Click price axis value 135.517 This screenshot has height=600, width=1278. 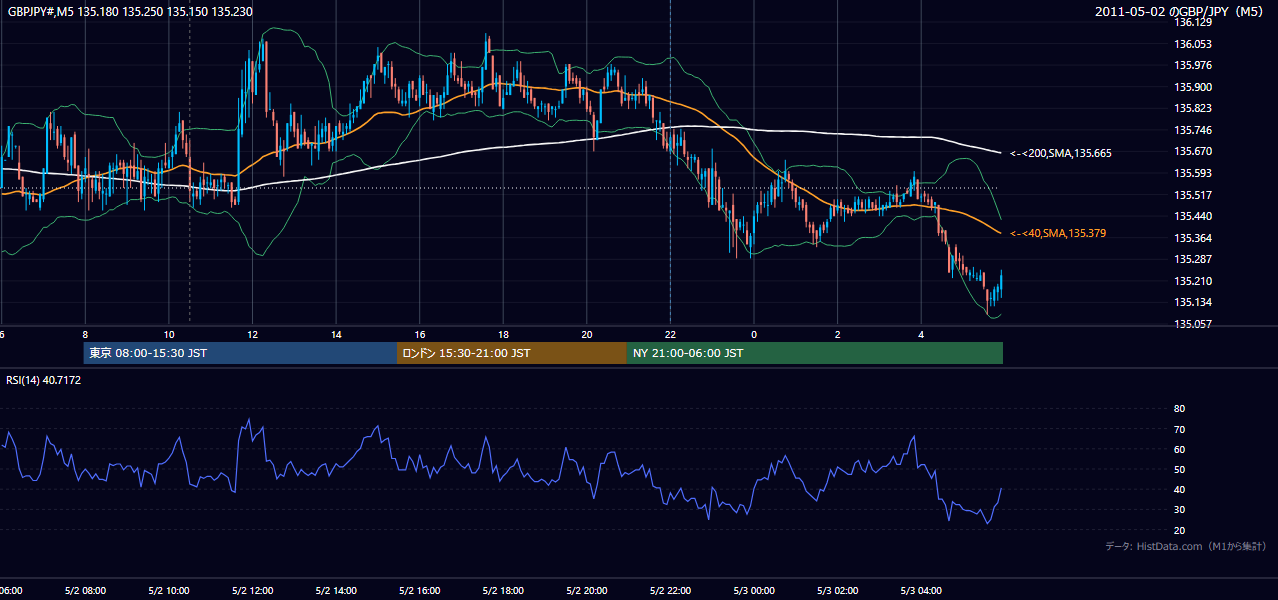[x=1192, y=195]
